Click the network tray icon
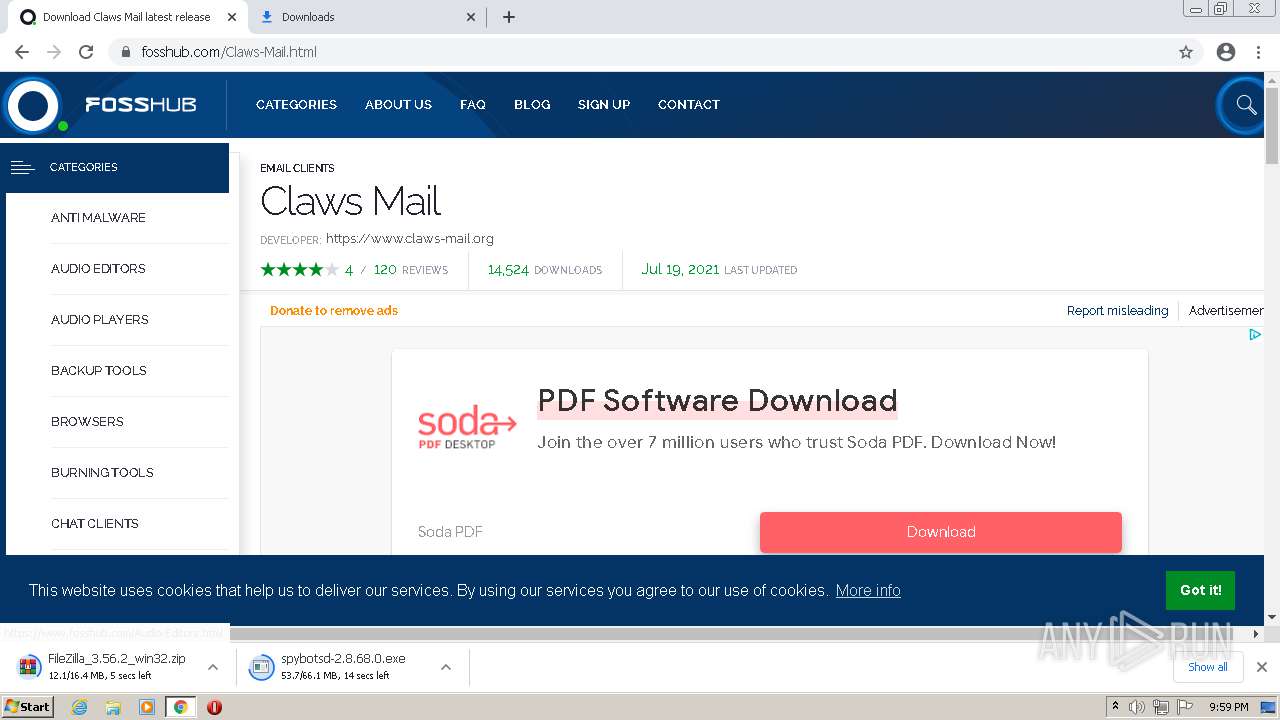 tap(1161, 707)
